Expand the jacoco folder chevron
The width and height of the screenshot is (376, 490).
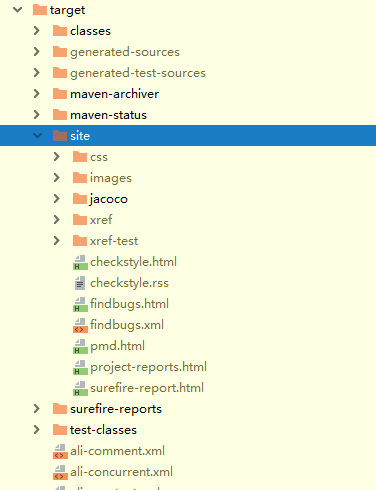pyautogui.click(x=57, y=199)
